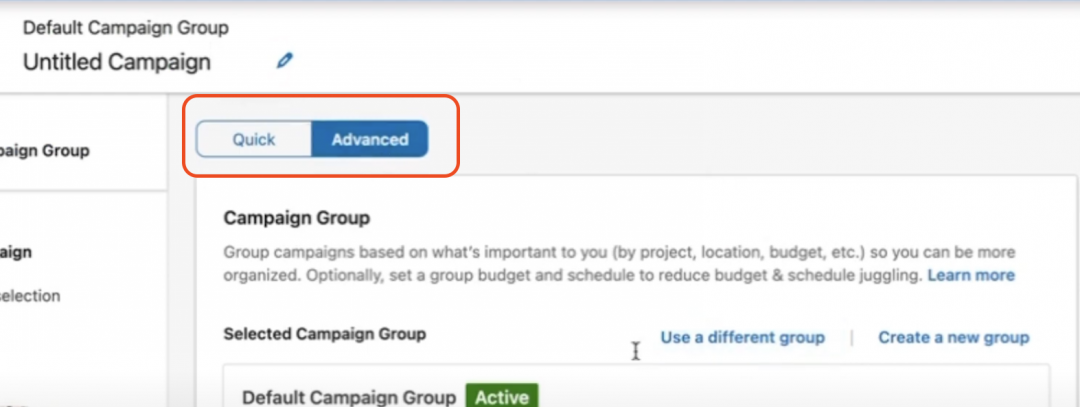
Task: Click the campaign grouping description paragraph
Action: click(619, 264)
